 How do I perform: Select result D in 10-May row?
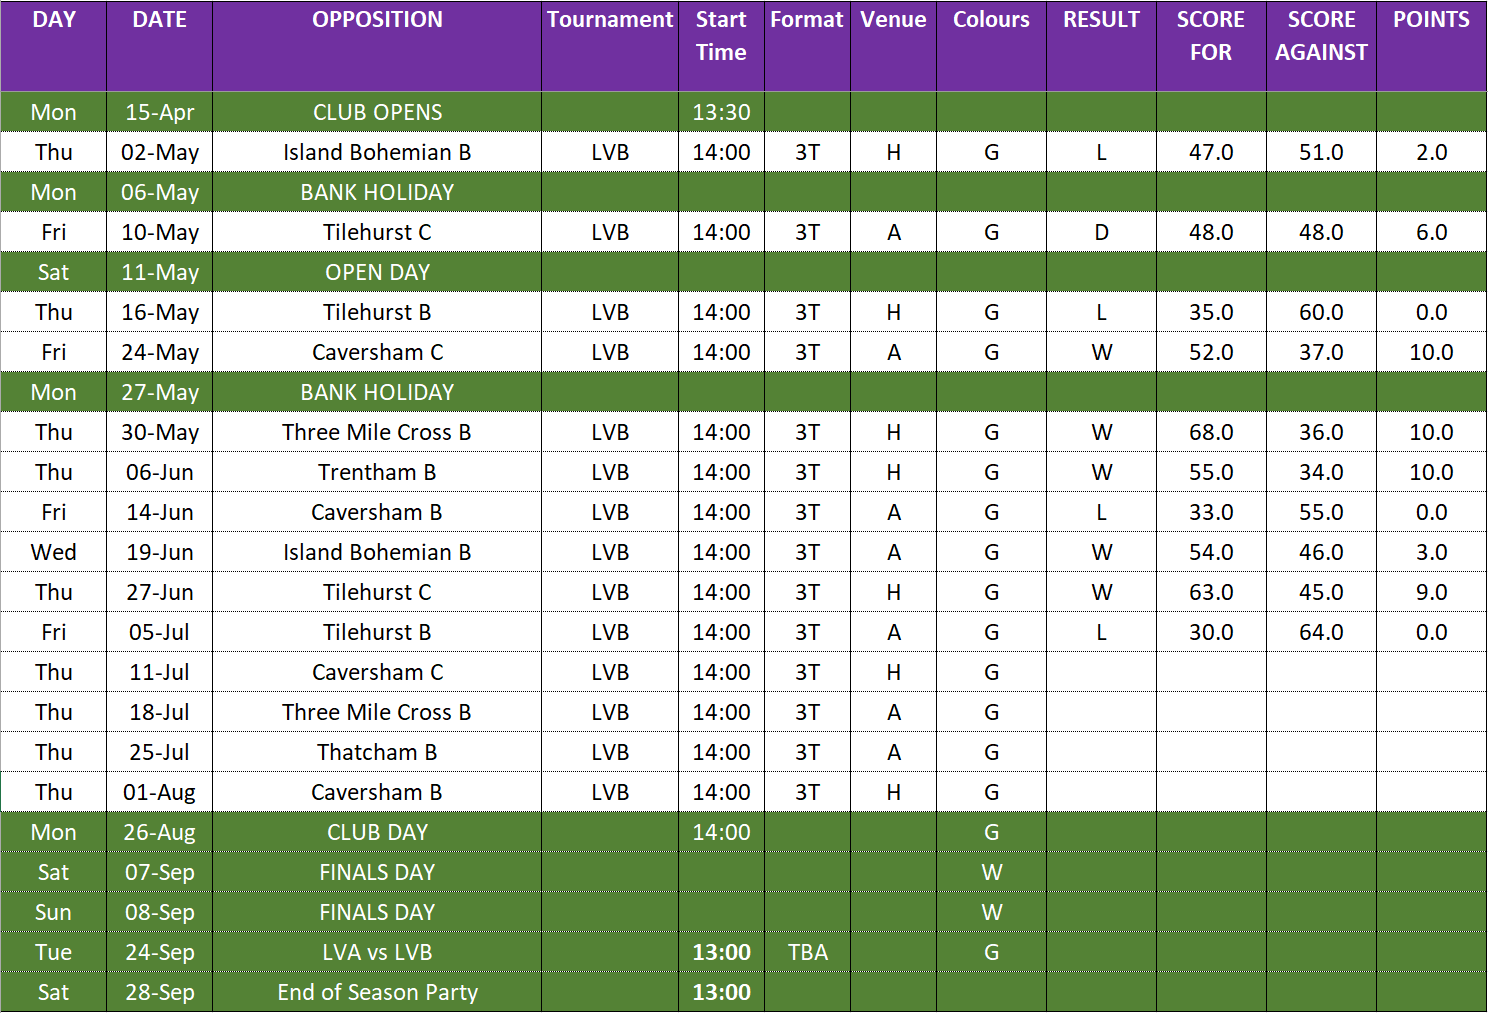pyautogui.click(x=1101, y=232)
